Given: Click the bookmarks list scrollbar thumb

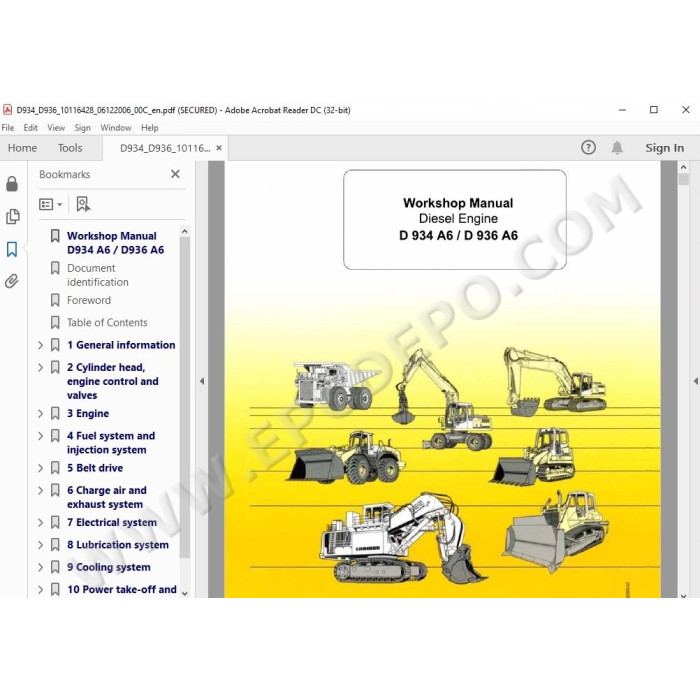Looking at the screenshot, I should (x=184, y=397).
